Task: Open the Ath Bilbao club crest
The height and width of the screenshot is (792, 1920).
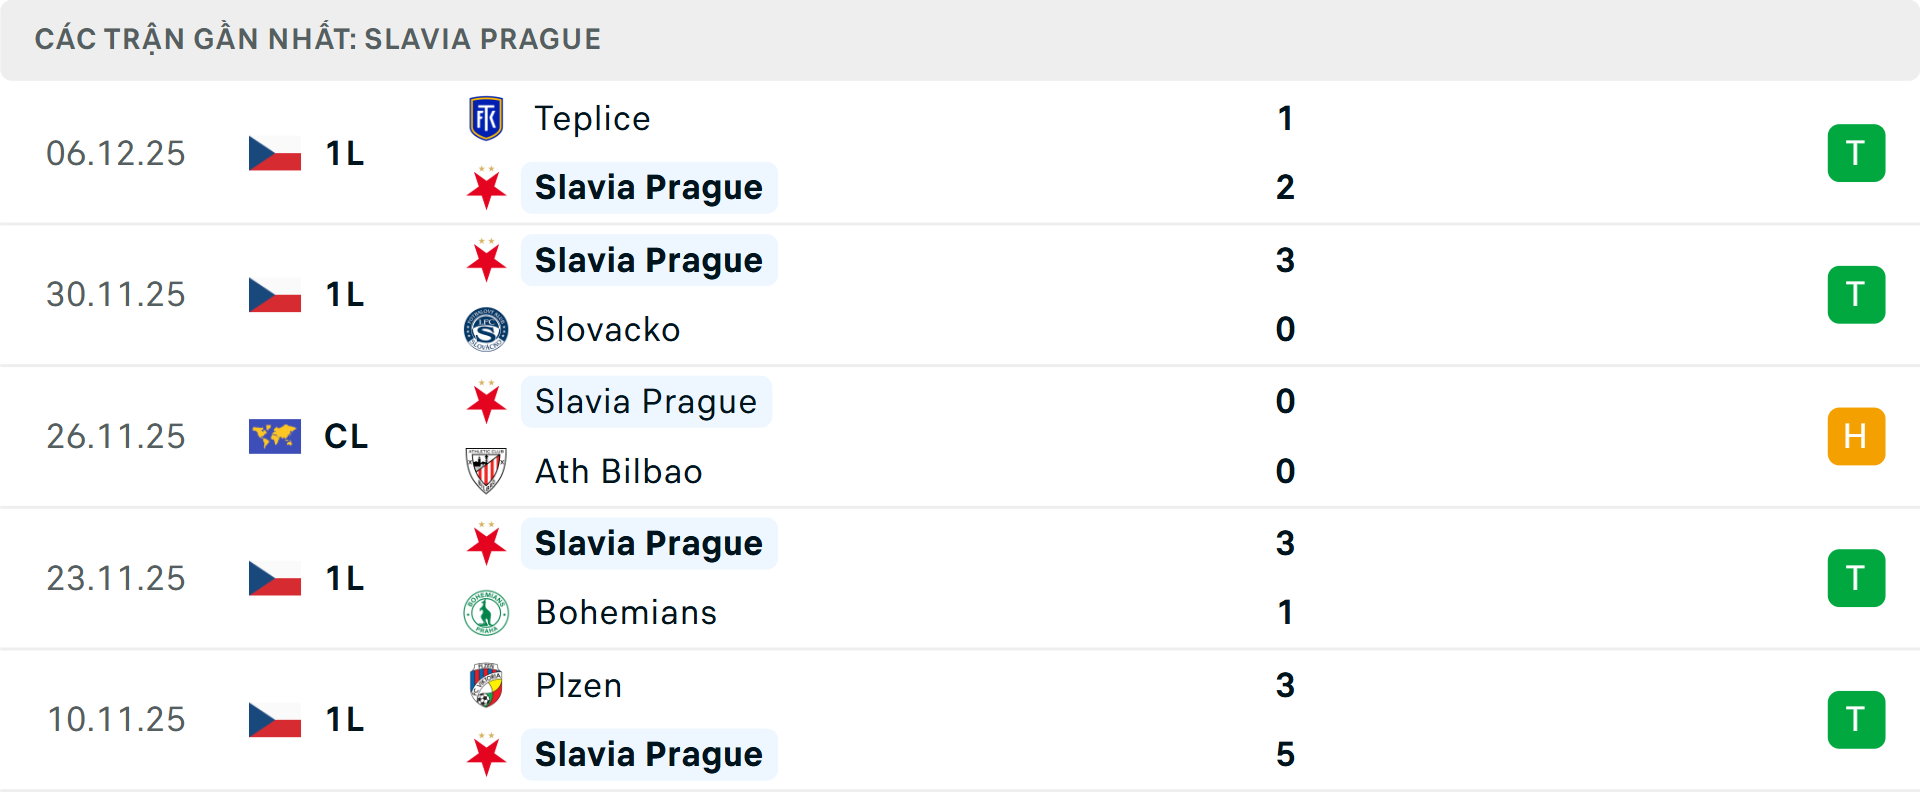Action: point(486,471)
